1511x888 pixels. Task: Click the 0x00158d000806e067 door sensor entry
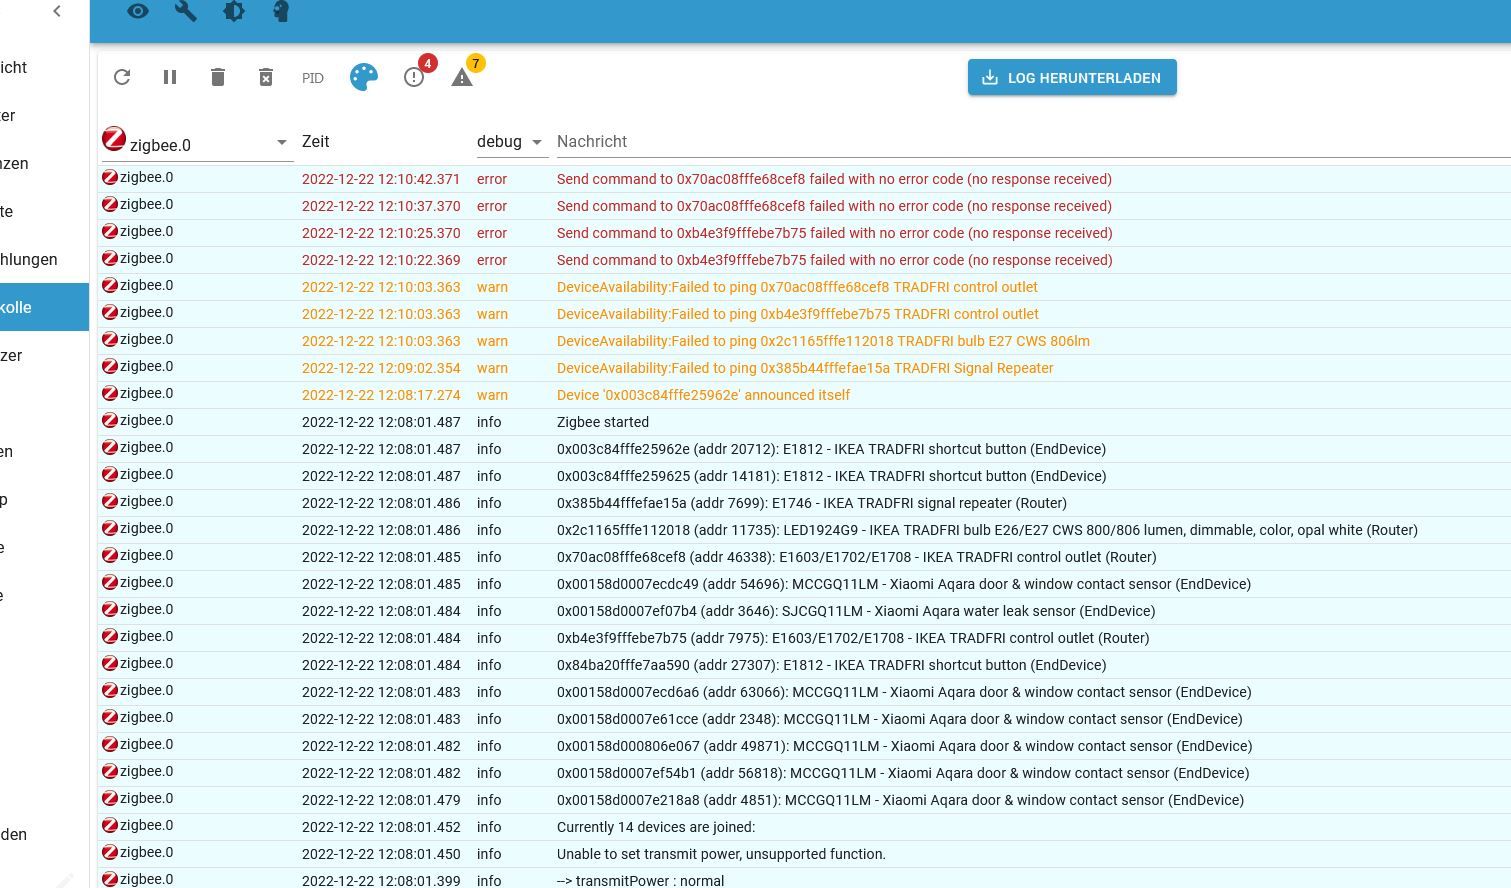pyautogui.click(x=905, y=746)
